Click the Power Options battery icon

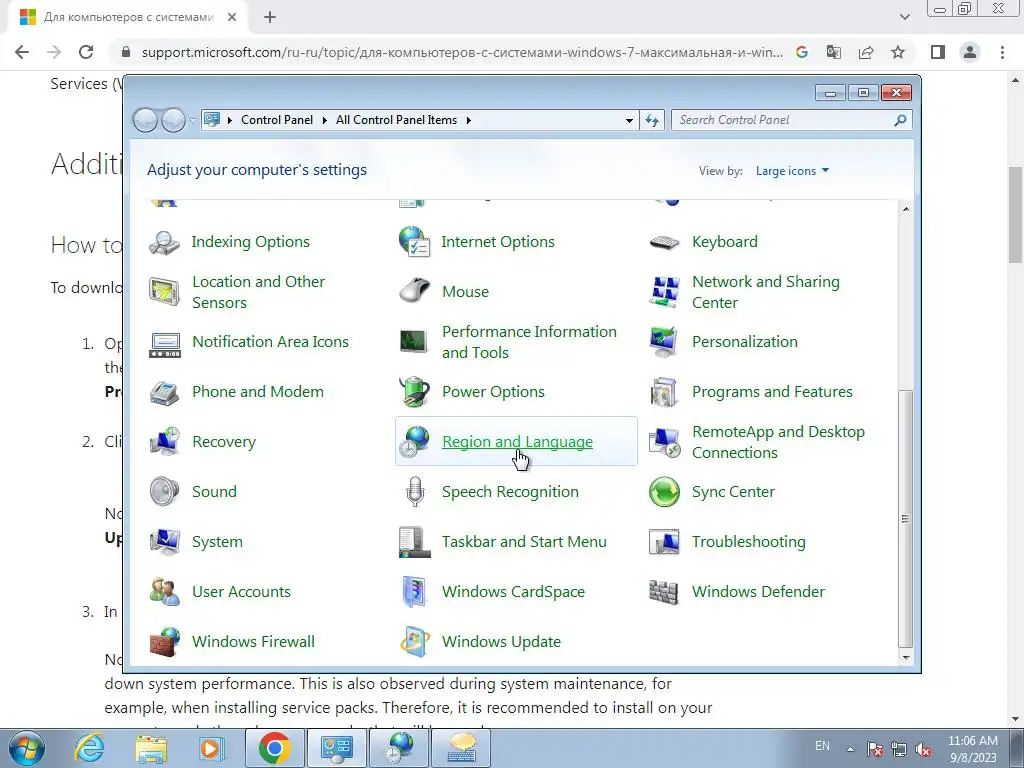pos(414,391)
